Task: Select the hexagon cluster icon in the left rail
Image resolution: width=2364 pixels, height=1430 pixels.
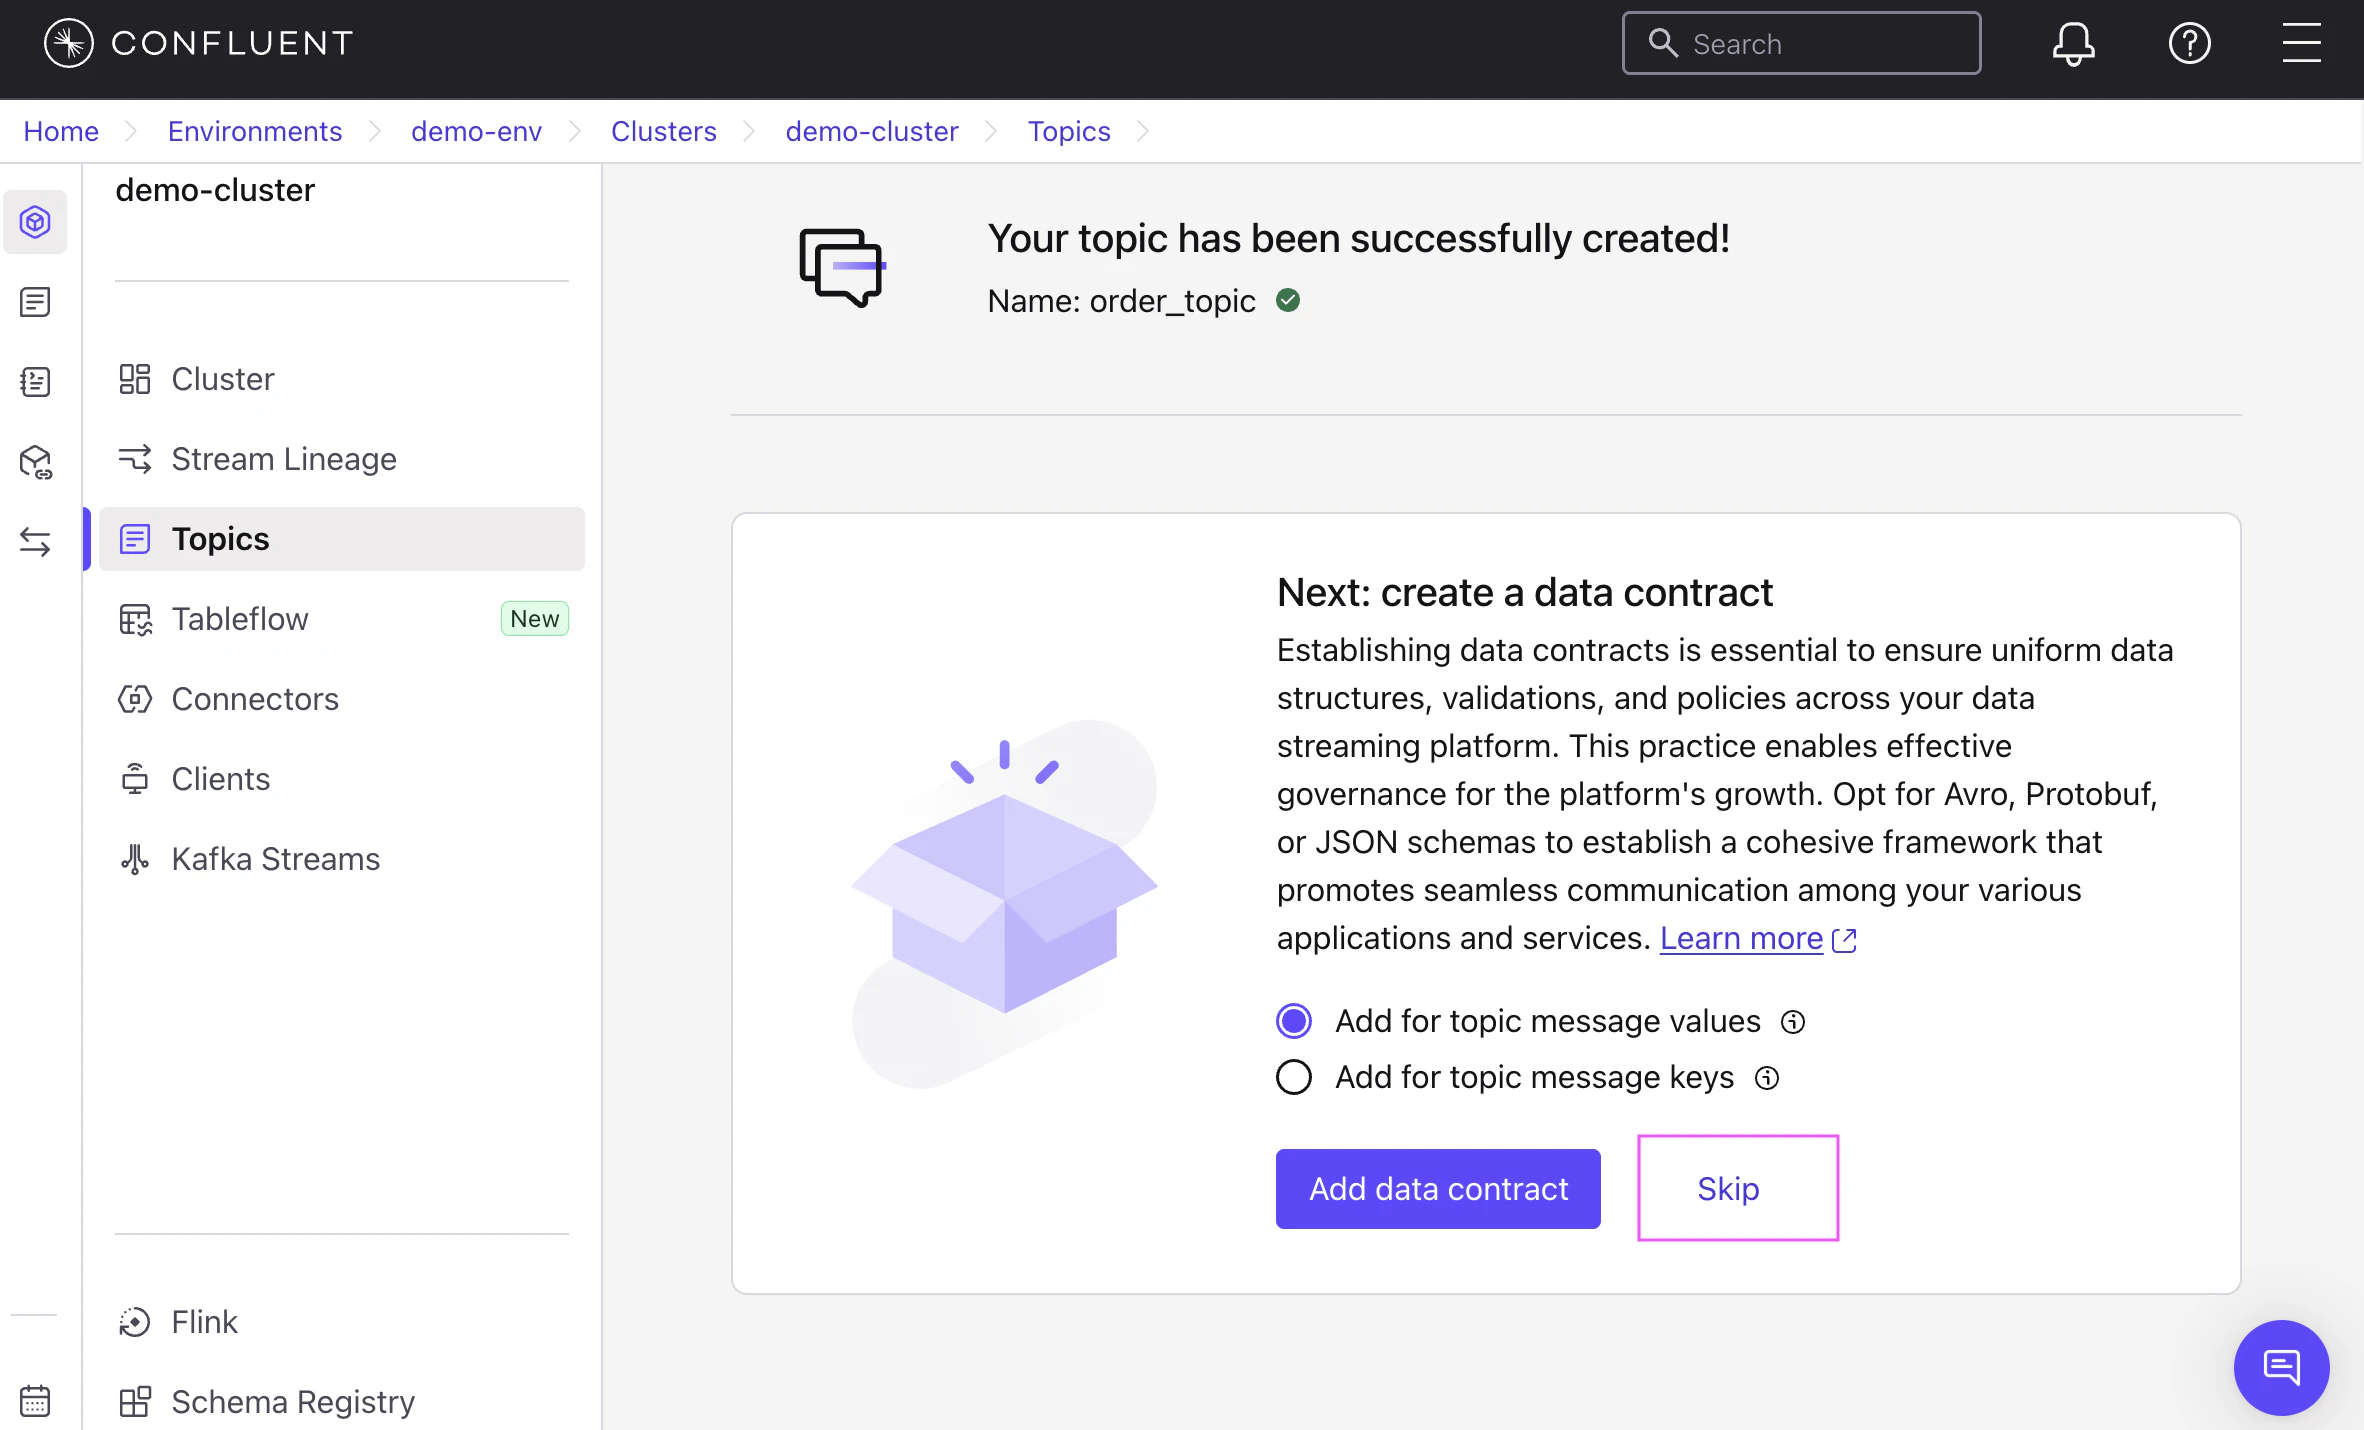Action: (35, 222)
